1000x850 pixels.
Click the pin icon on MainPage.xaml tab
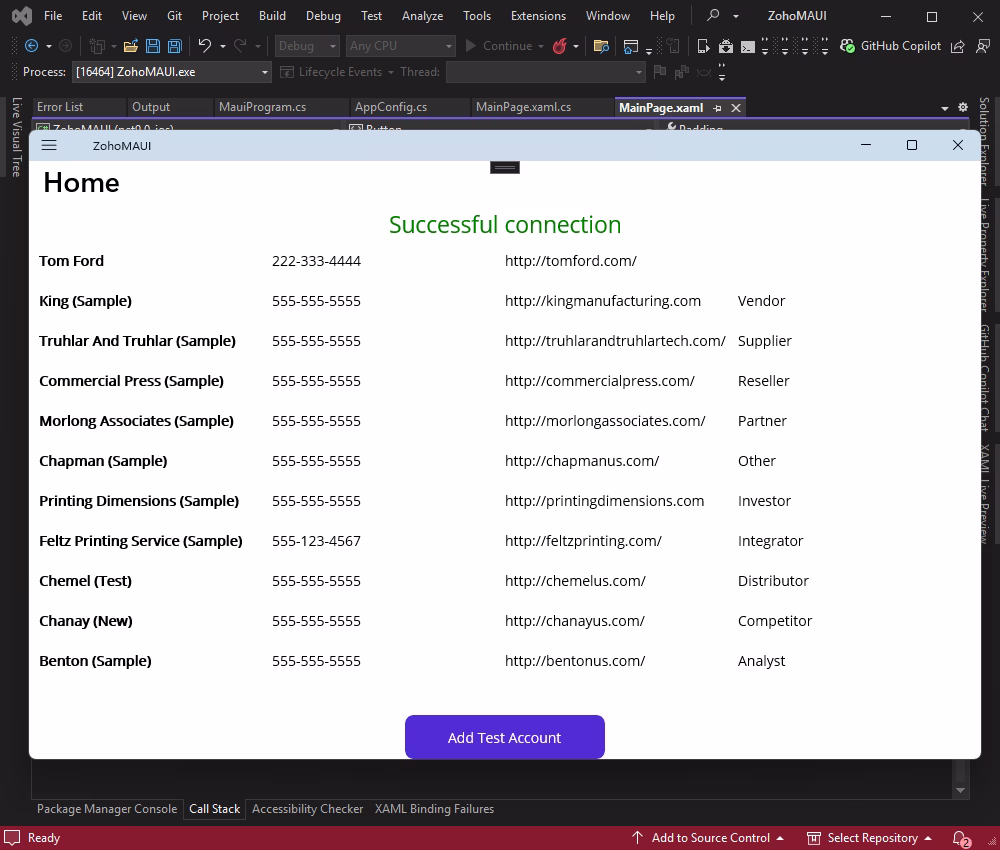(717, 108)
